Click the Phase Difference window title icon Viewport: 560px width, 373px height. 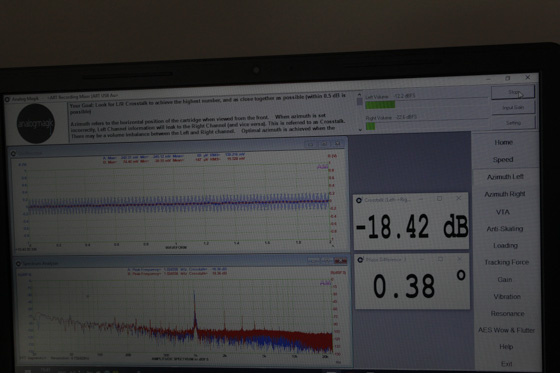[360, 260]
